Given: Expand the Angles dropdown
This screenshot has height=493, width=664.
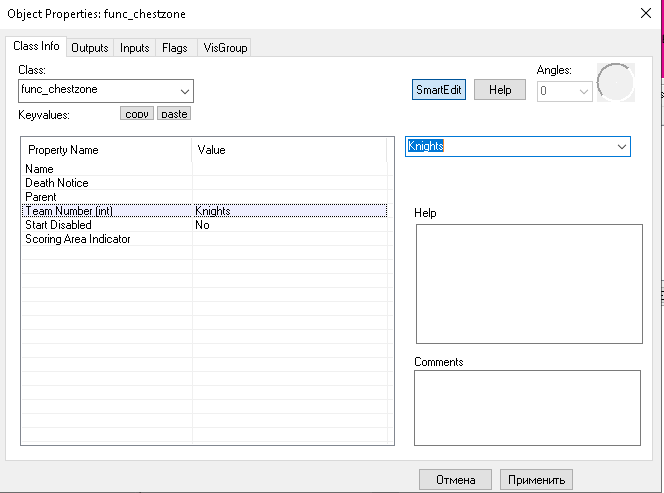Looking at the screenshot, I should click(x=583, y=90).
